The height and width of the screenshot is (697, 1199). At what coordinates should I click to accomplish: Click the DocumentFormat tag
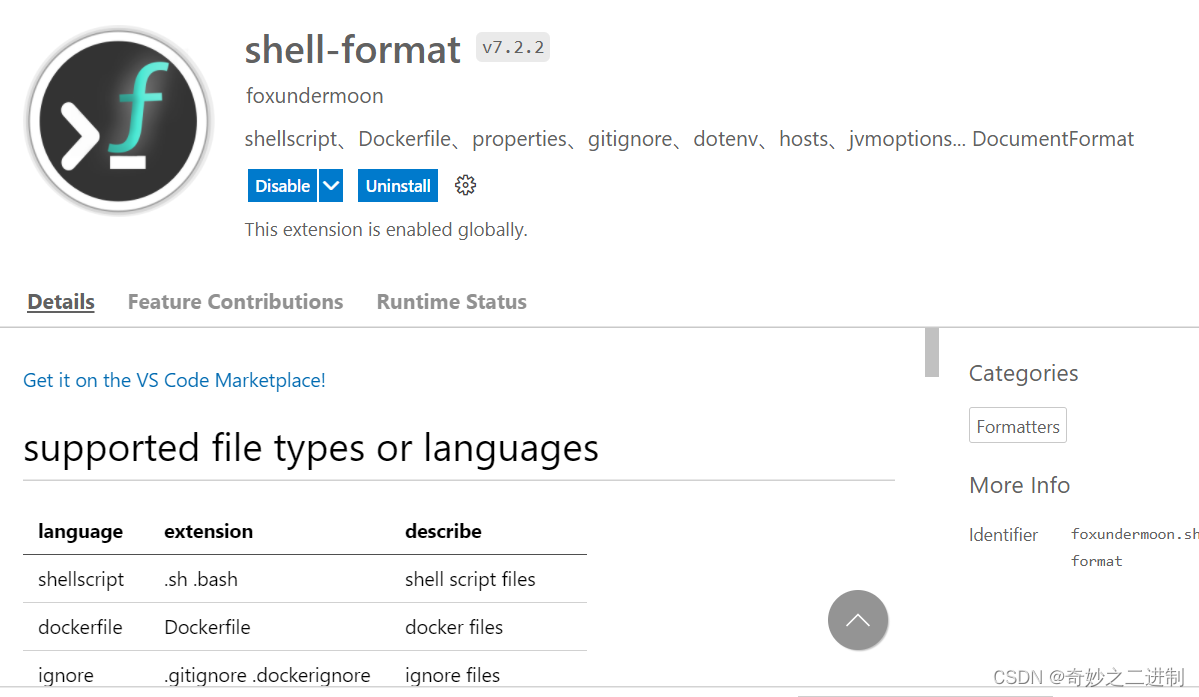pos(1052,138)
